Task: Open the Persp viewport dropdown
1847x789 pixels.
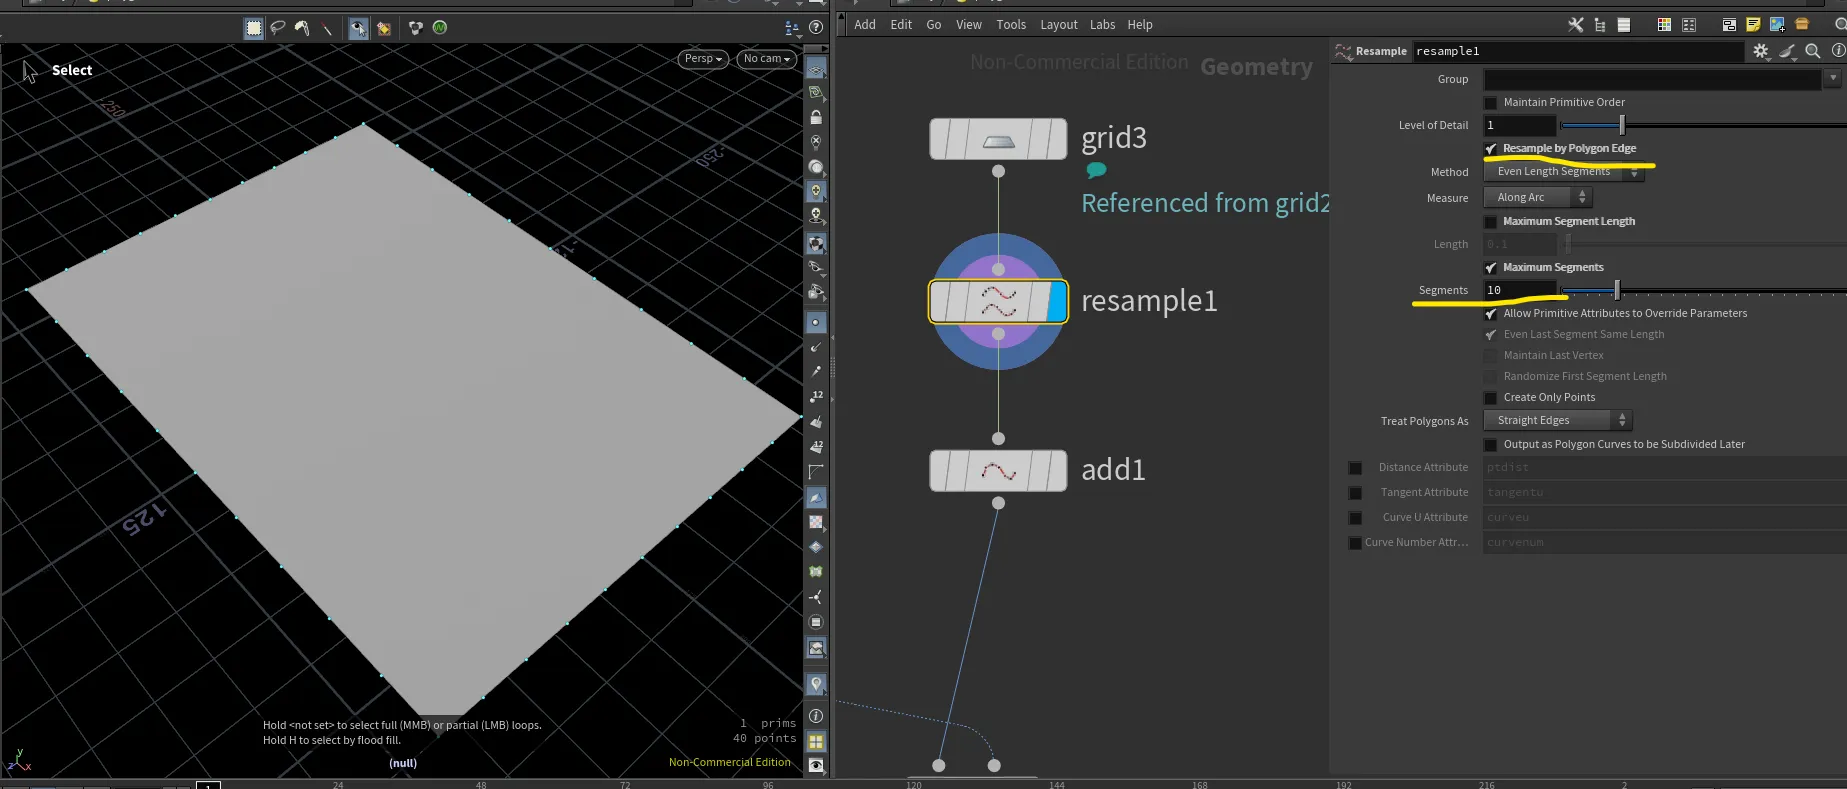Action: (702, 59)
